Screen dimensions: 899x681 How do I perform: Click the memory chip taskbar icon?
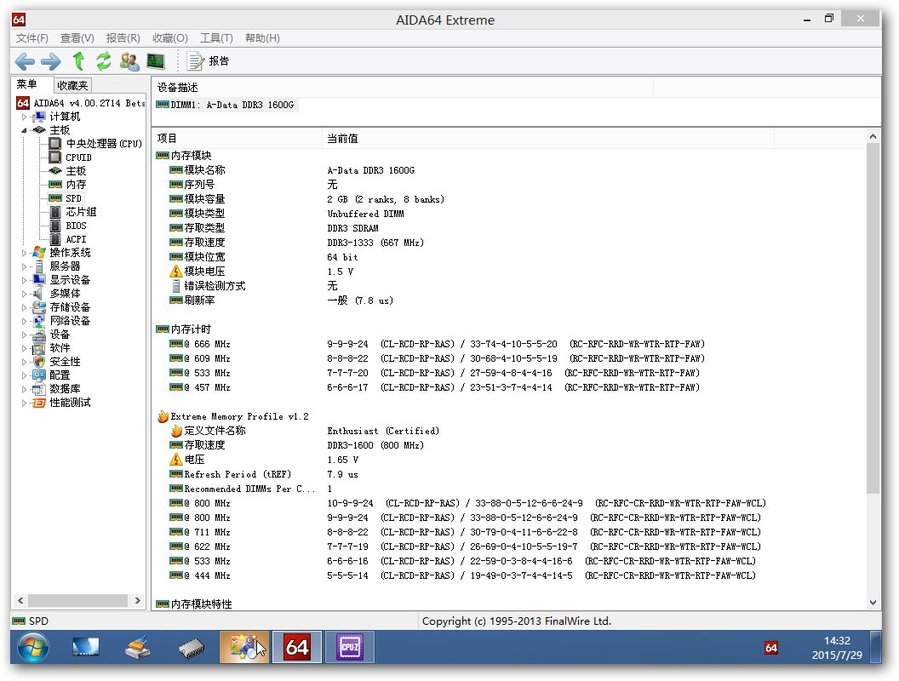pos(191,648)
